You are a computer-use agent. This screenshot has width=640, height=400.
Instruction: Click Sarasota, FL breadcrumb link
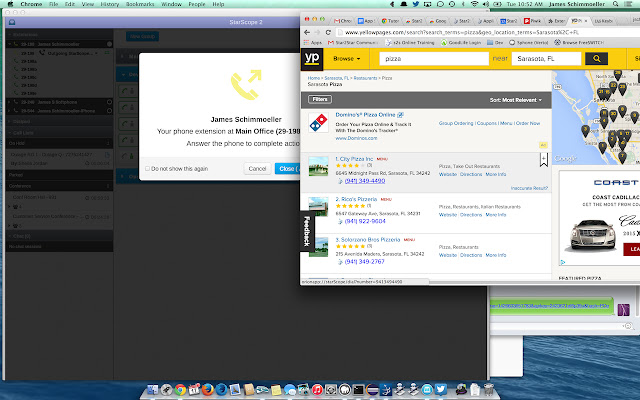[x=337, y=78]
